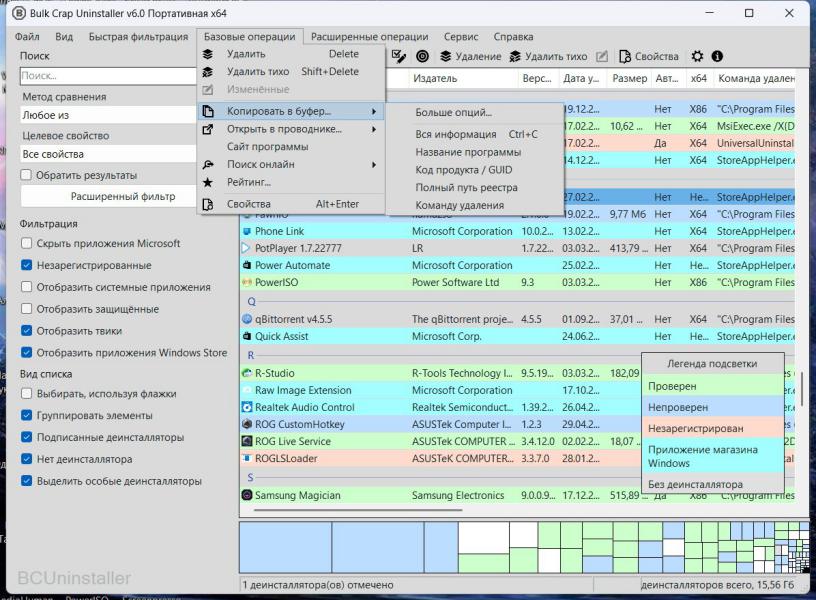Viewport: 816px width, 600px height.
Task: Enable the Скрыть приложения Microsoft checkbox
Action: [27, 243]
